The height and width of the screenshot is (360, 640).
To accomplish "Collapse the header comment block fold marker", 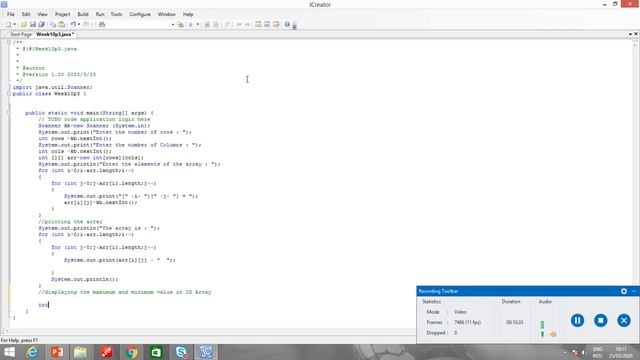I will pos(9,42).
